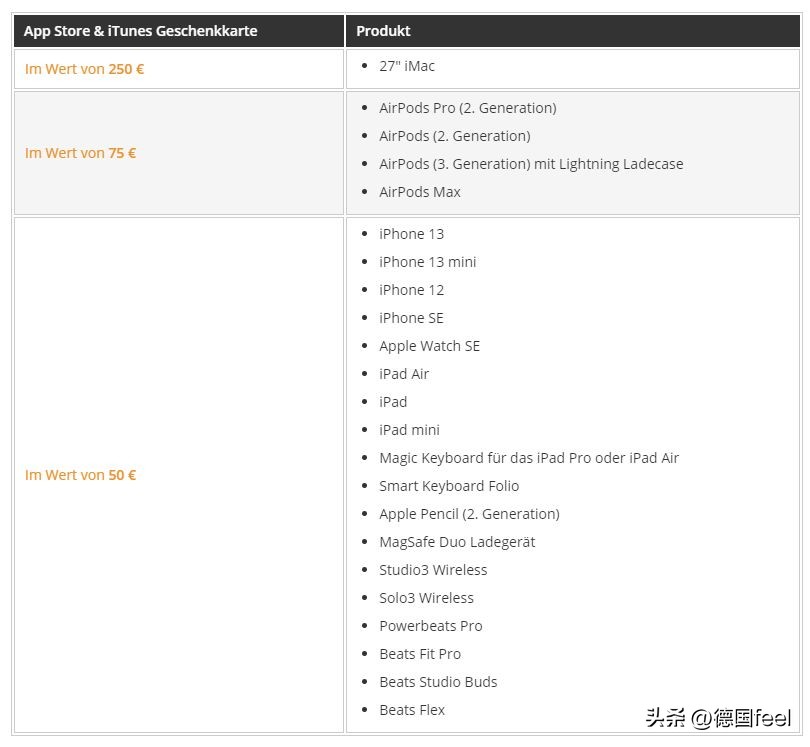Click 'Magic Keyboard für das iPad Pro' entry
This screenshot has width=810, height=747.
pos(528,458)
